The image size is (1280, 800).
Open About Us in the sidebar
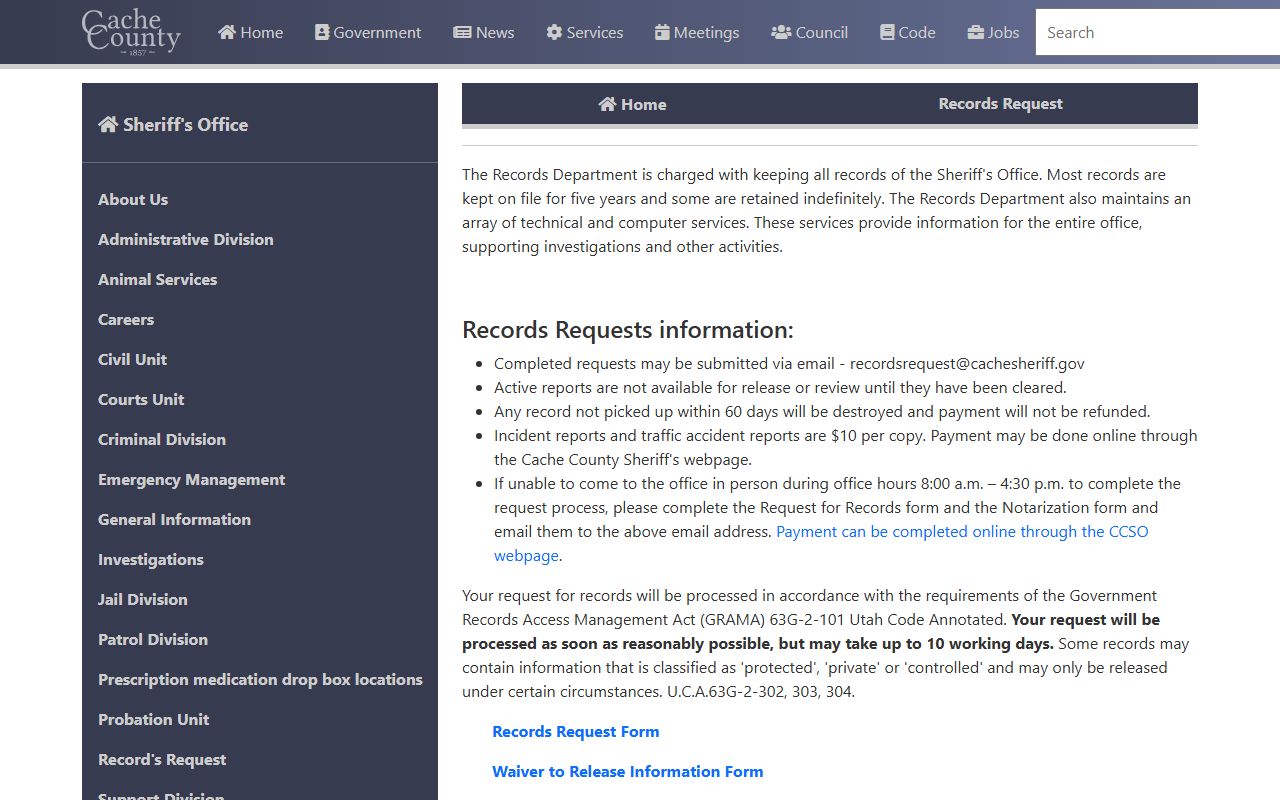pos(133,199)
